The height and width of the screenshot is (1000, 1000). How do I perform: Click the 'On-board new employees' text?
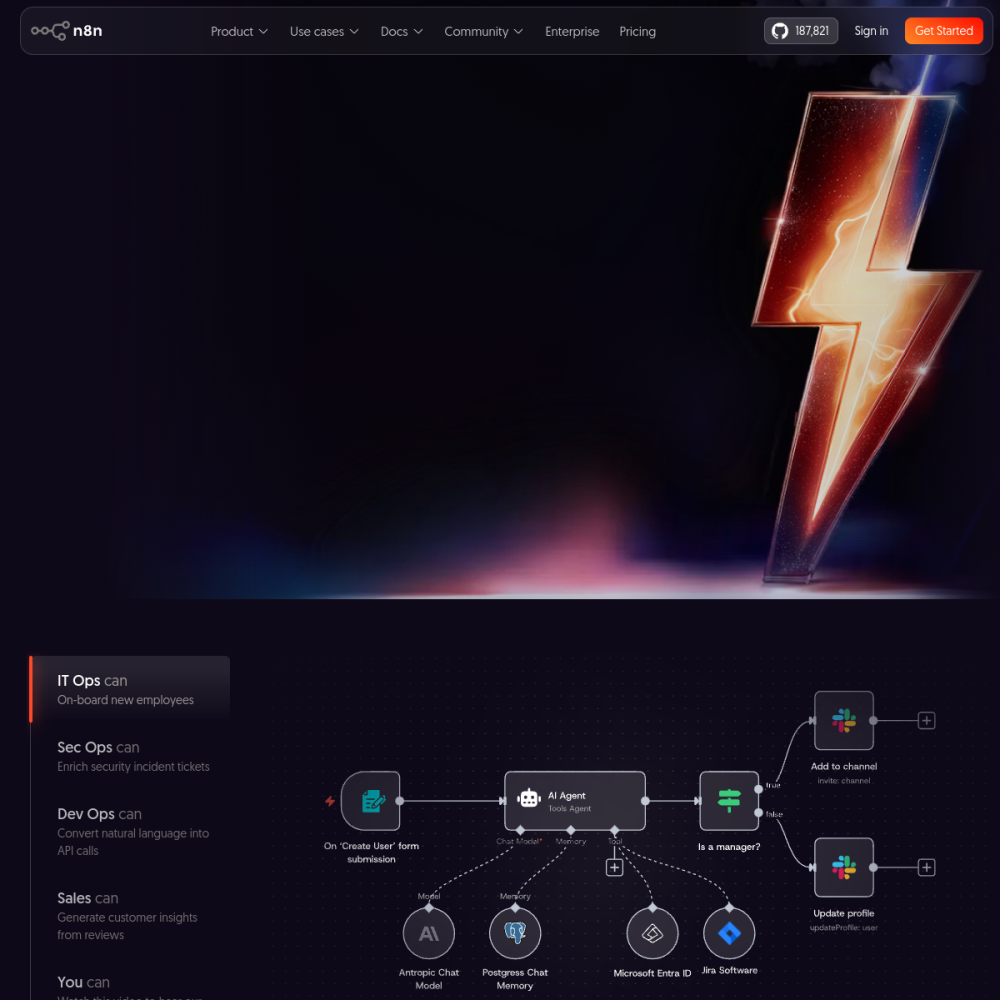pyautogui.click(x=126, y=700)
